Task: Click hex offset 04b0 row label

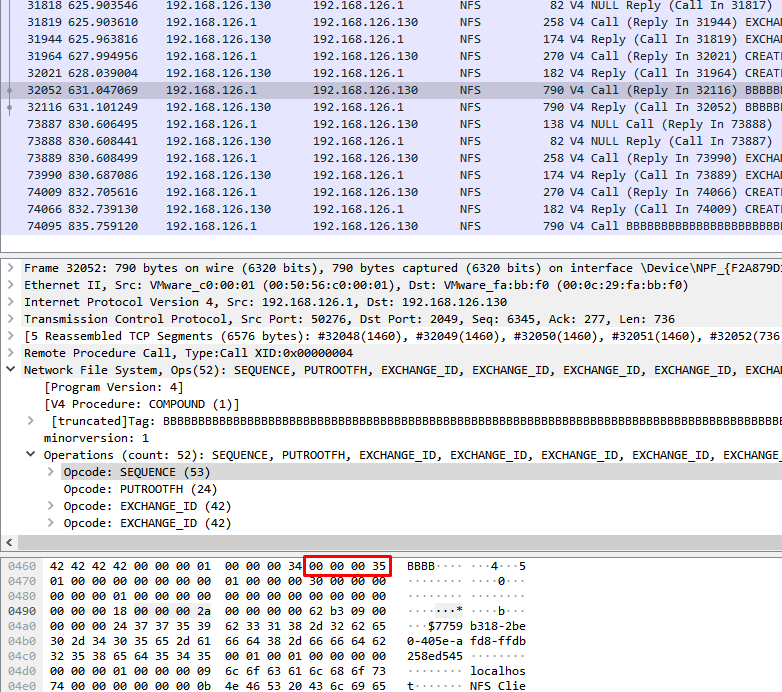Action: [22, 641]
